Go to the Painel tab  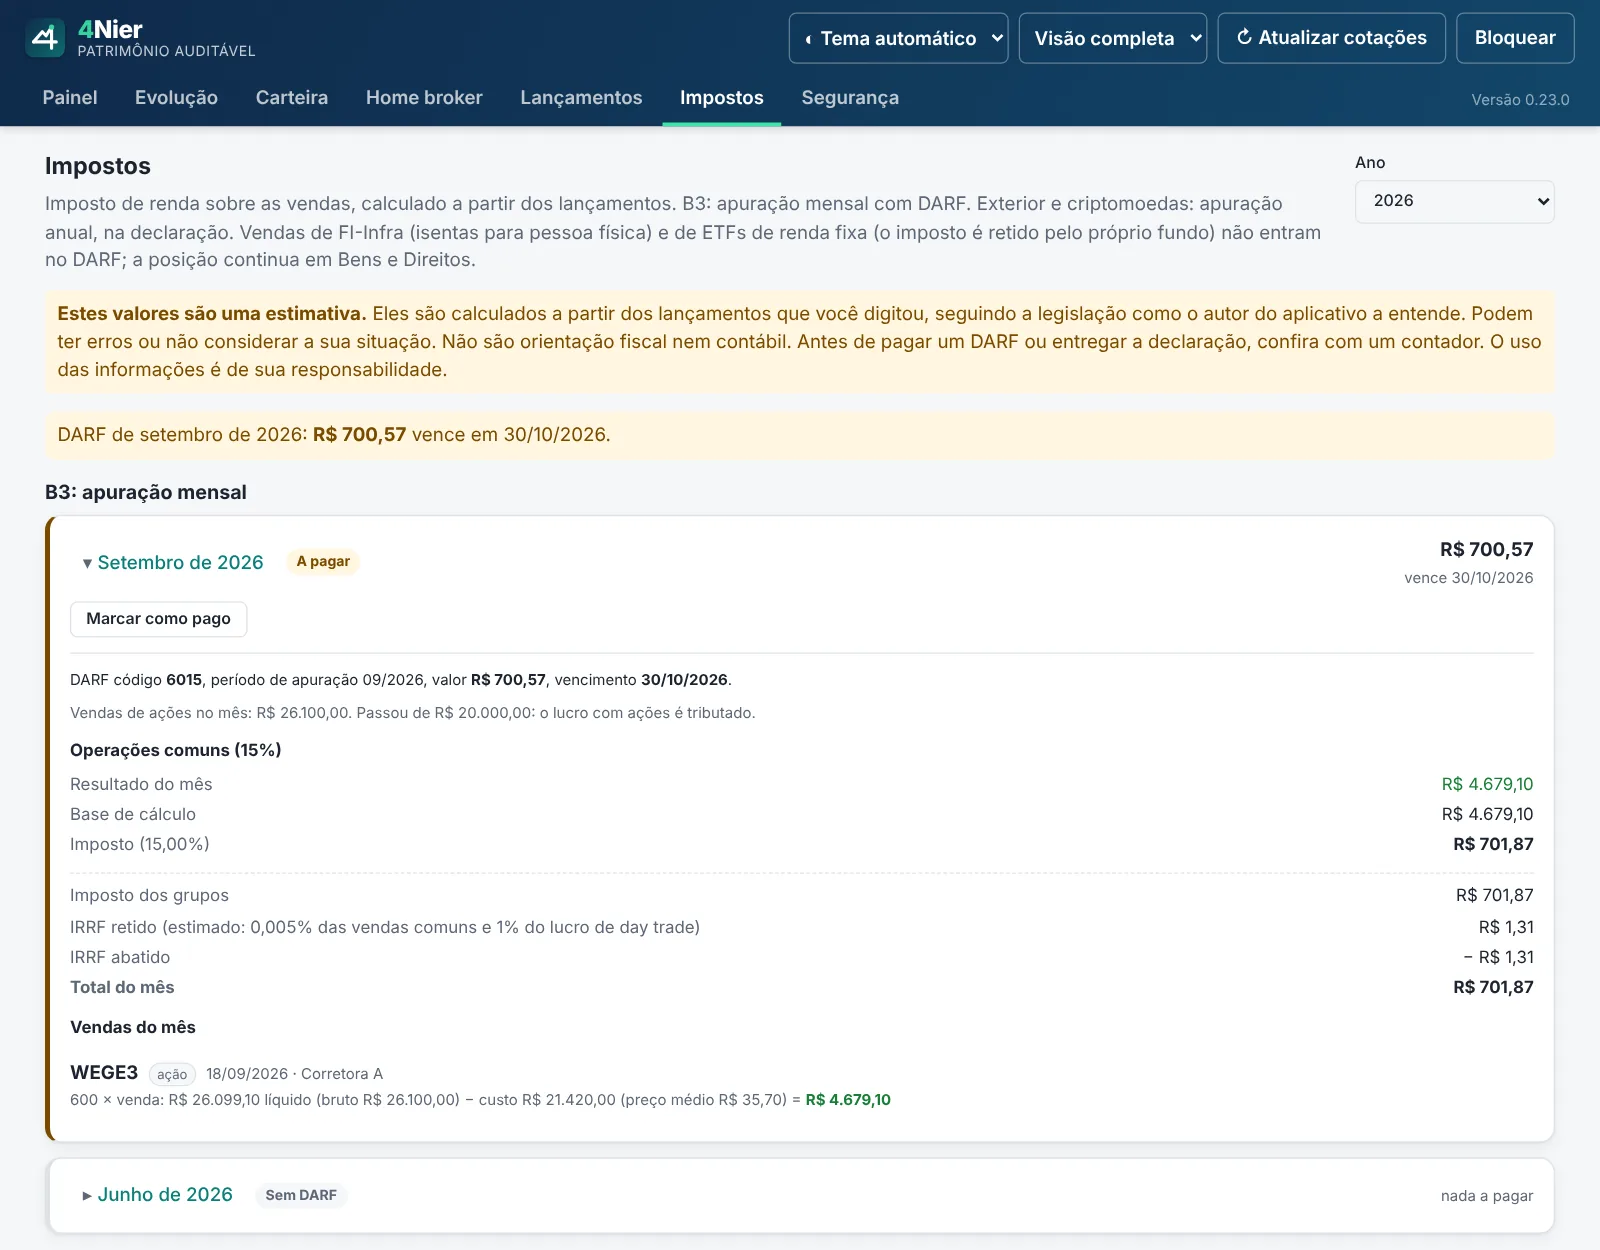70,97
